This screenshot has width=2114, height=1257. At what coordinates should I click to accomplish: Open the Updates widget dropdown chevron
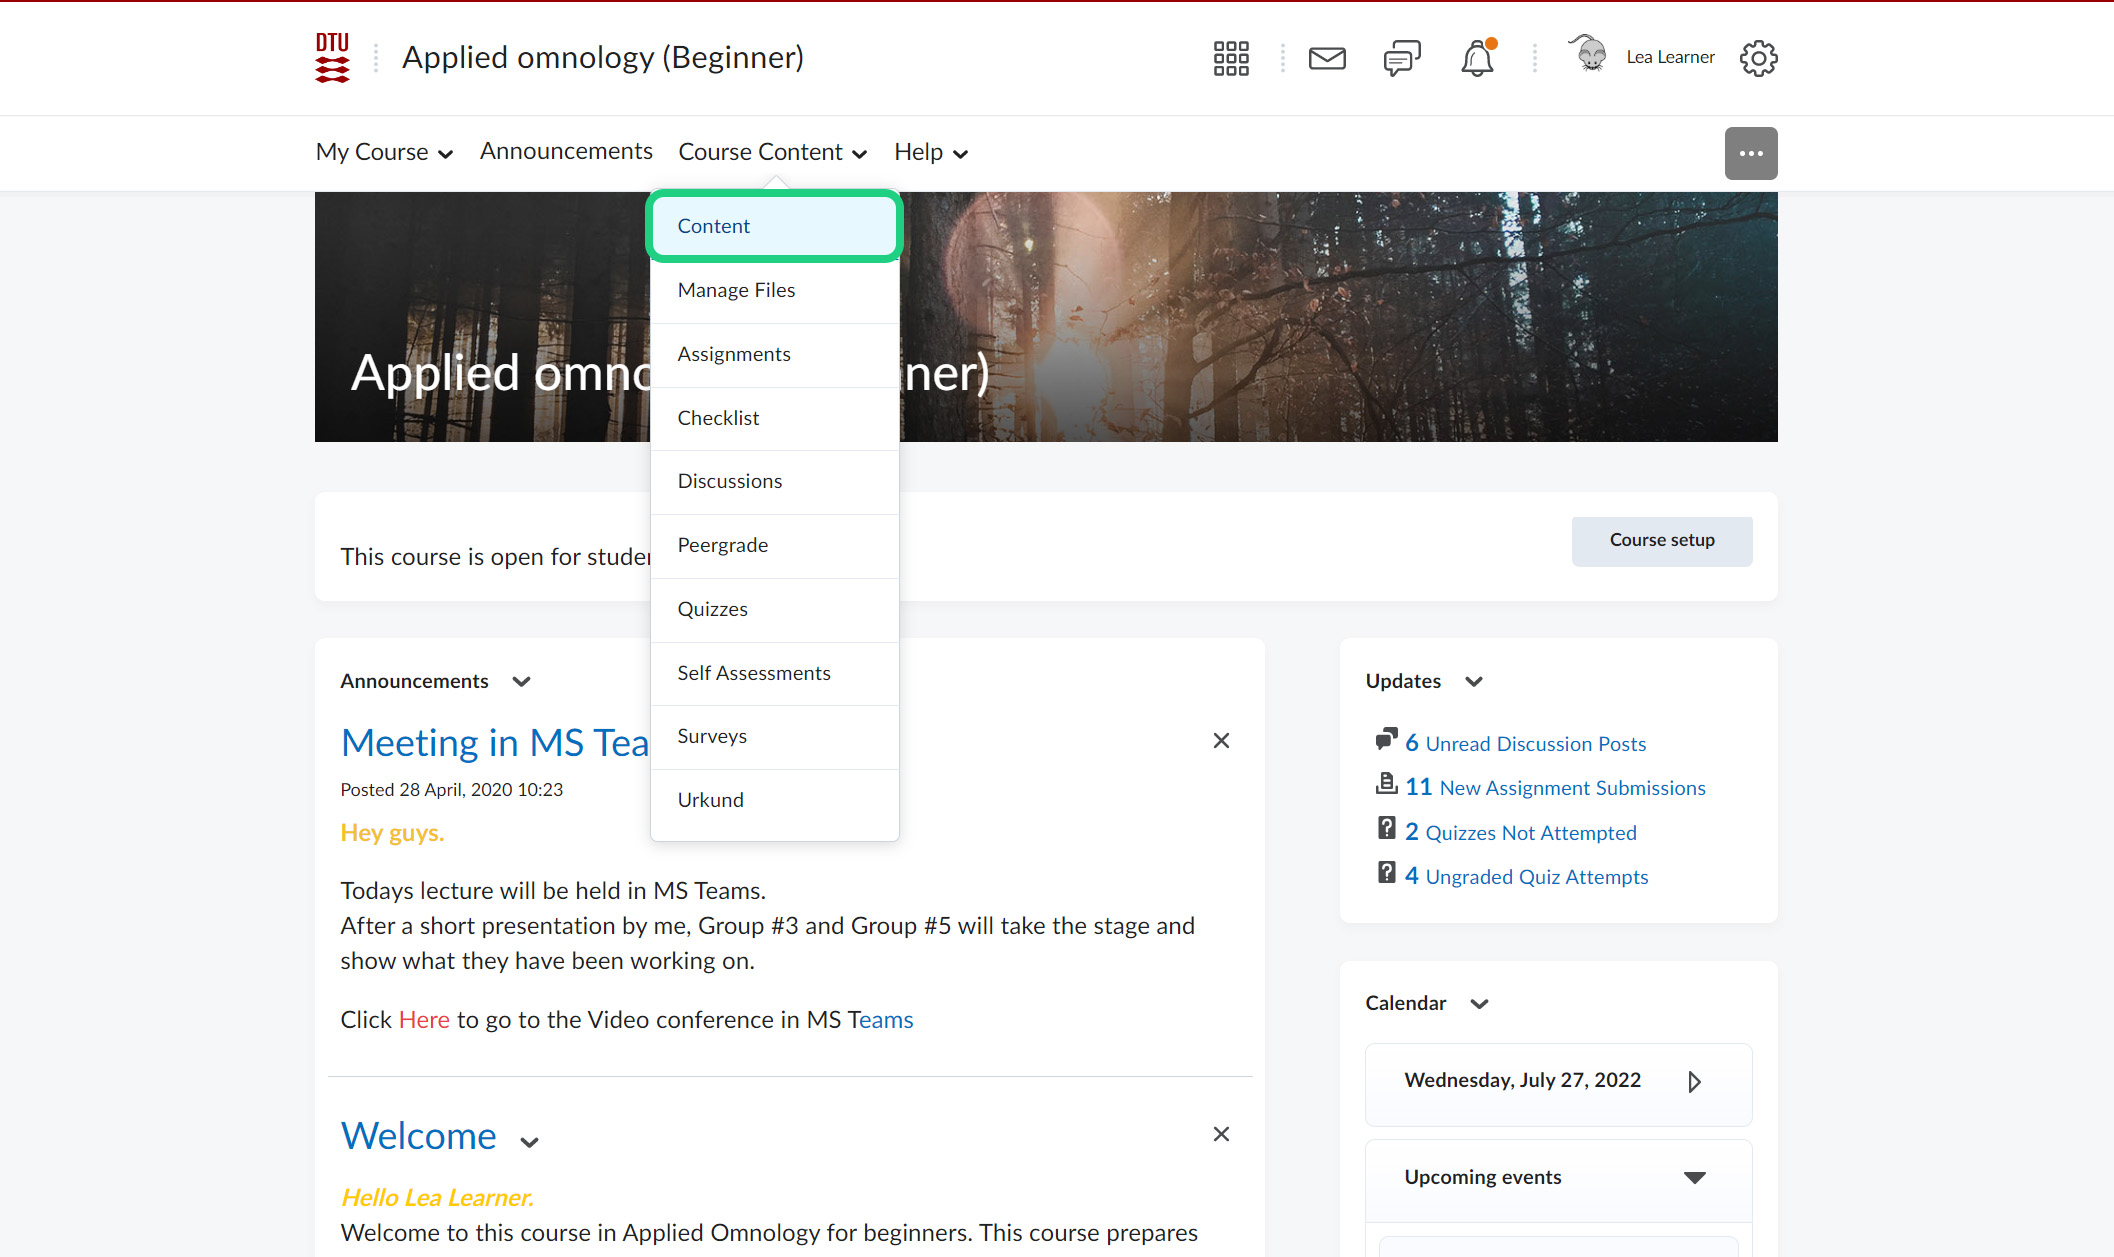tap(1474, 681)
